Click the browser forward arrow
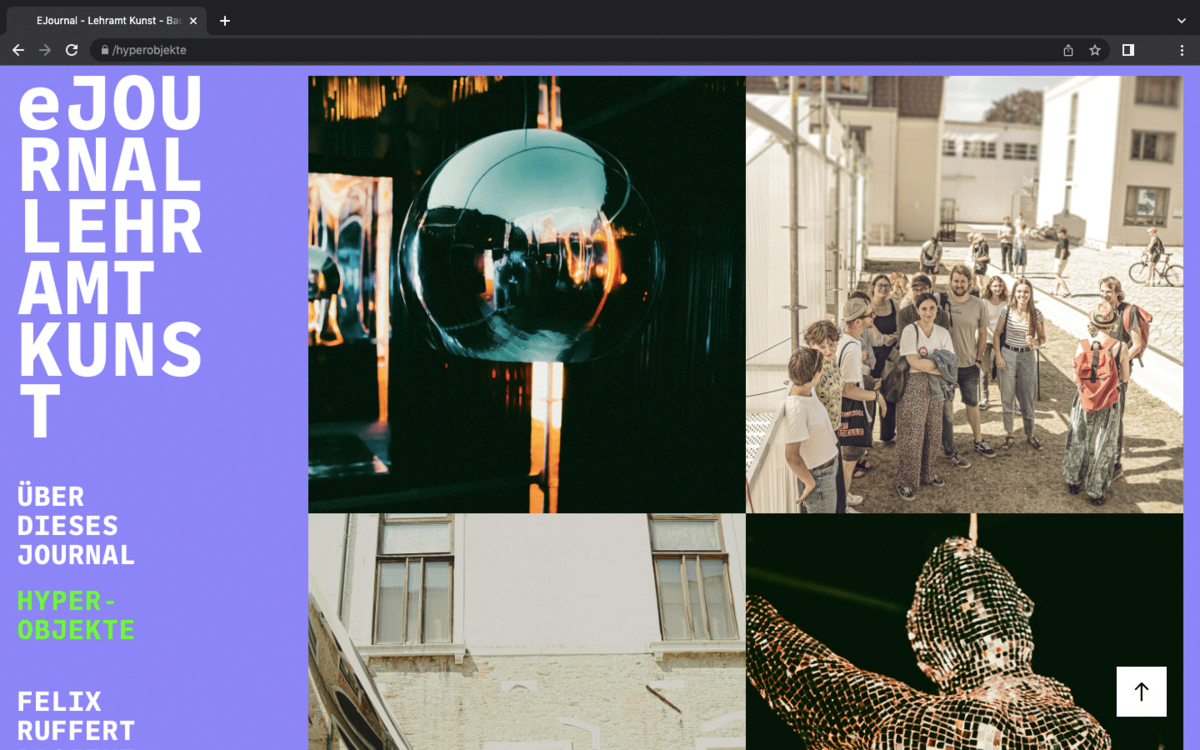 (x=45, y=50)
